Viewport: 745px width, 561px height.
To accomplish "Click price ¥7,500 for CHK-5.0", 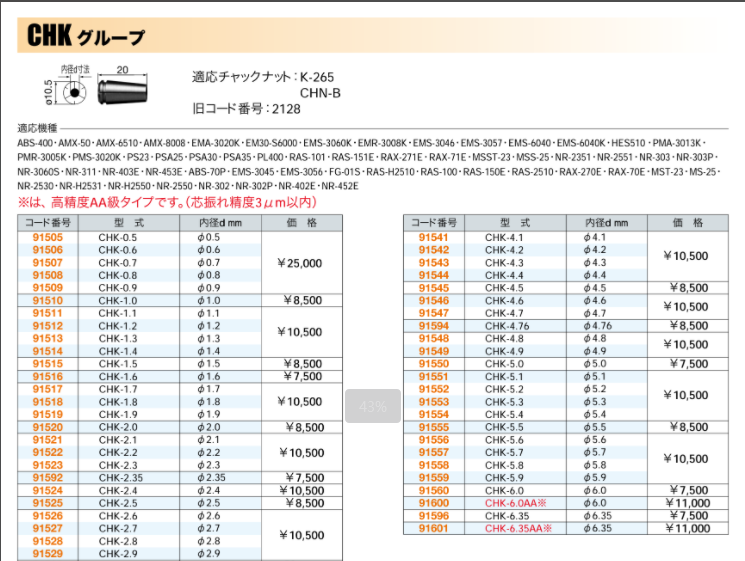I will click(689, 364).
